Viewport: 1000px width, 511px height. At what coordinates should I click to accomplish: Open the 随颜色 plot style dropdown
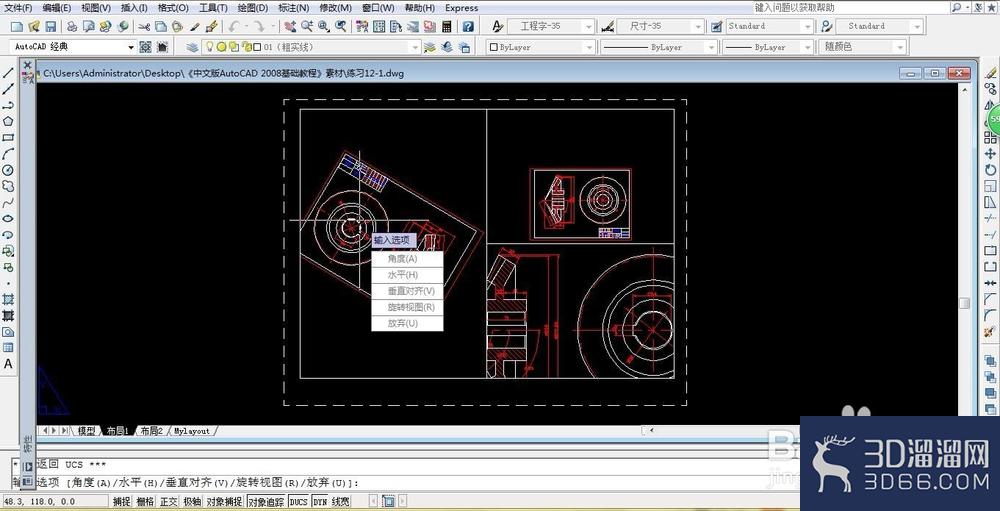point(862,47)
